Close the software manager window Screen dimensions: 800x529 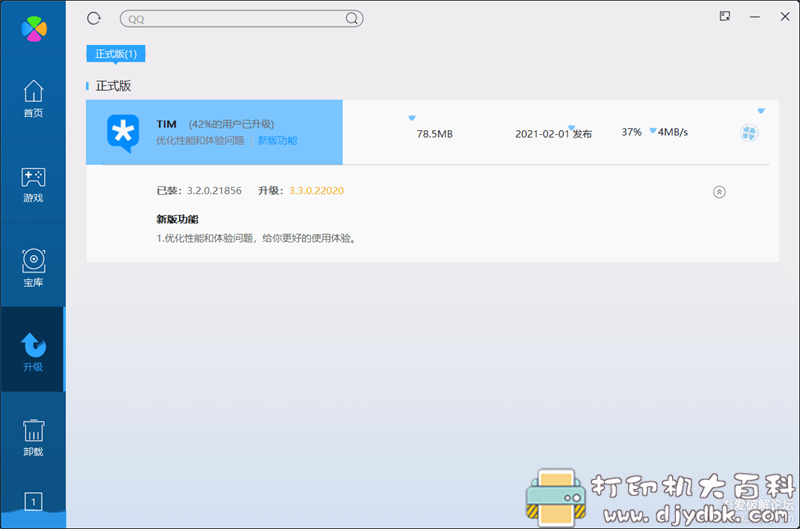pos(785,17)
